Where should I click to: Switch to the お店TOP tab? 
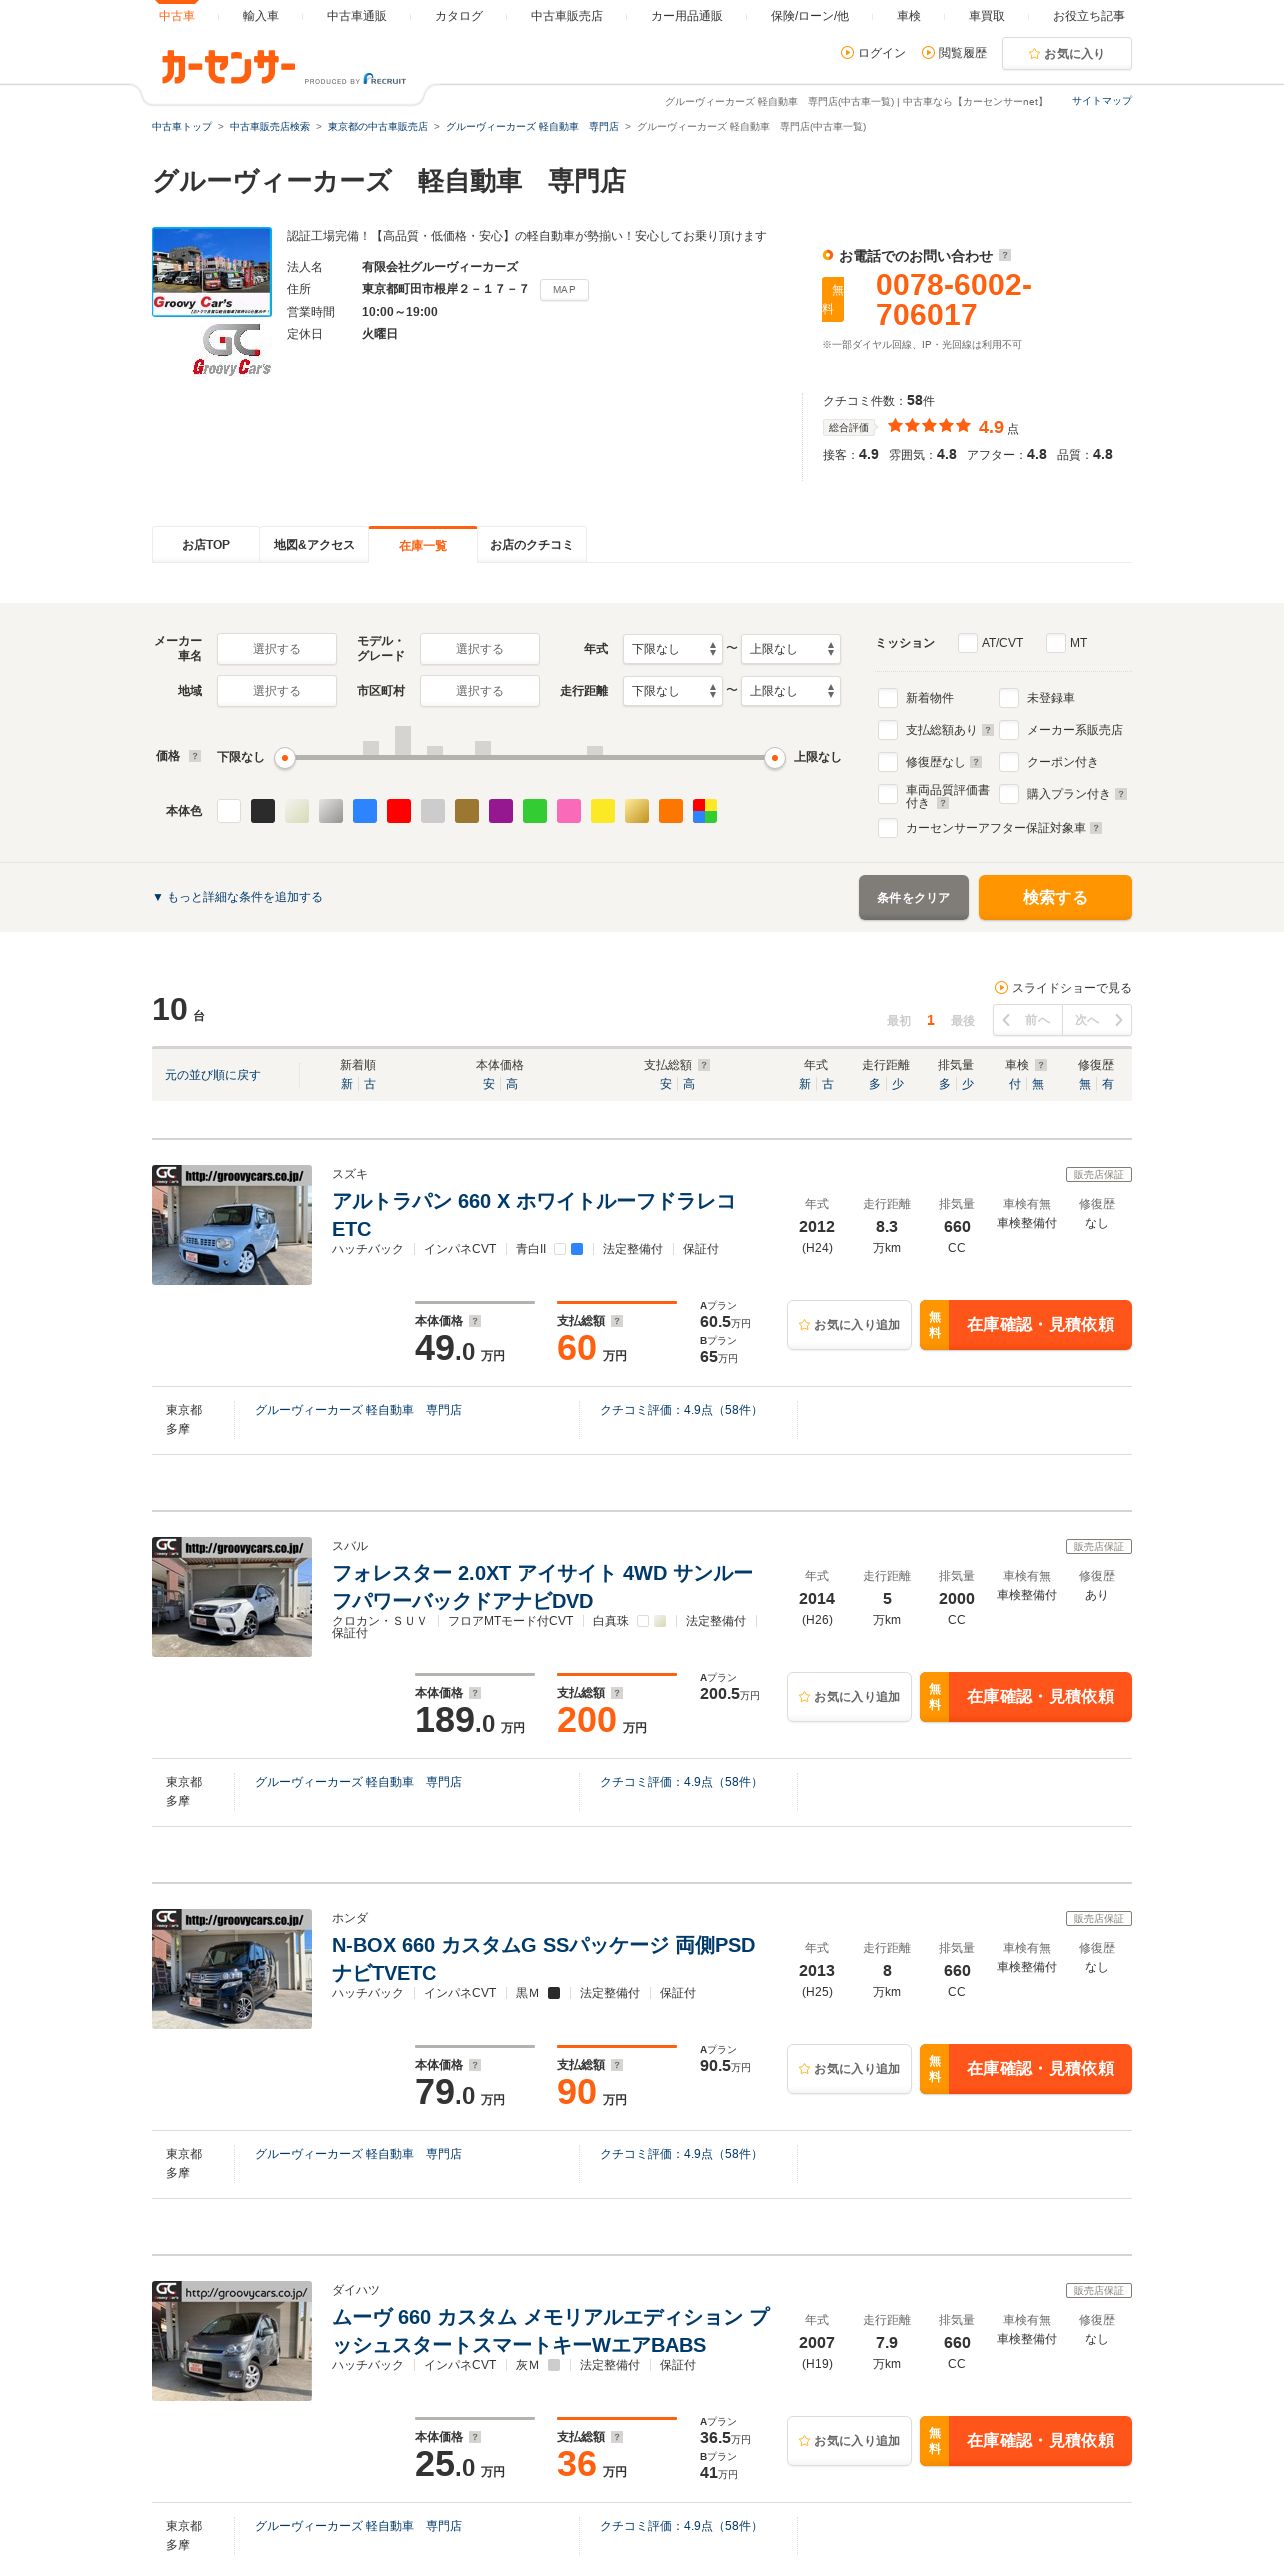pos(206,545)
